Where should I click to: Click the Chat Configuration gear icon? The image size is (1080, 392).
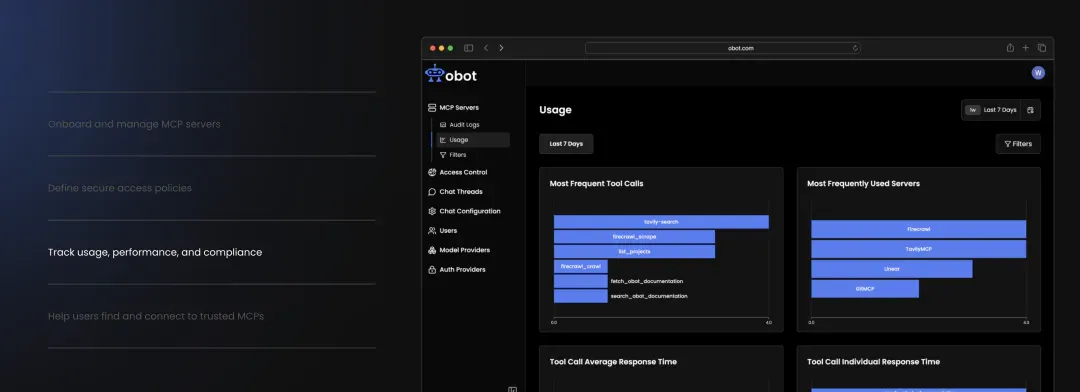[432, 211]
